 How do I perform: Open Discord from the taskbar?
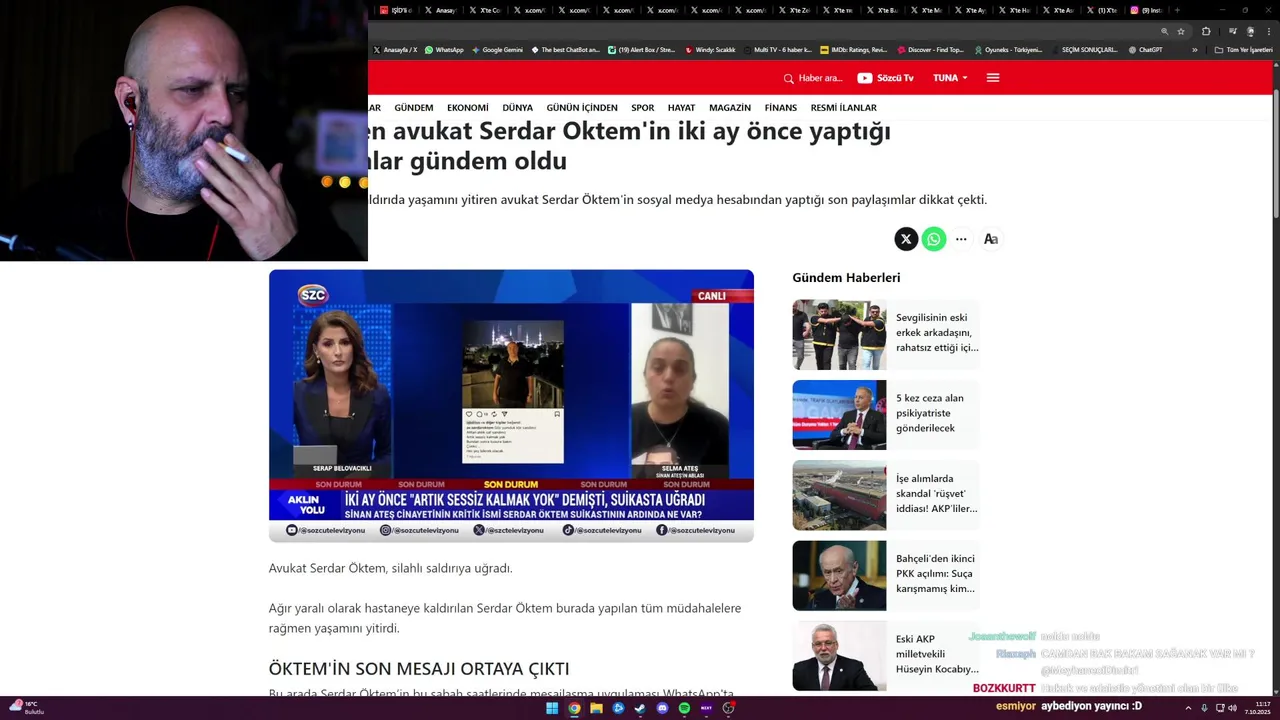(662, 708)
